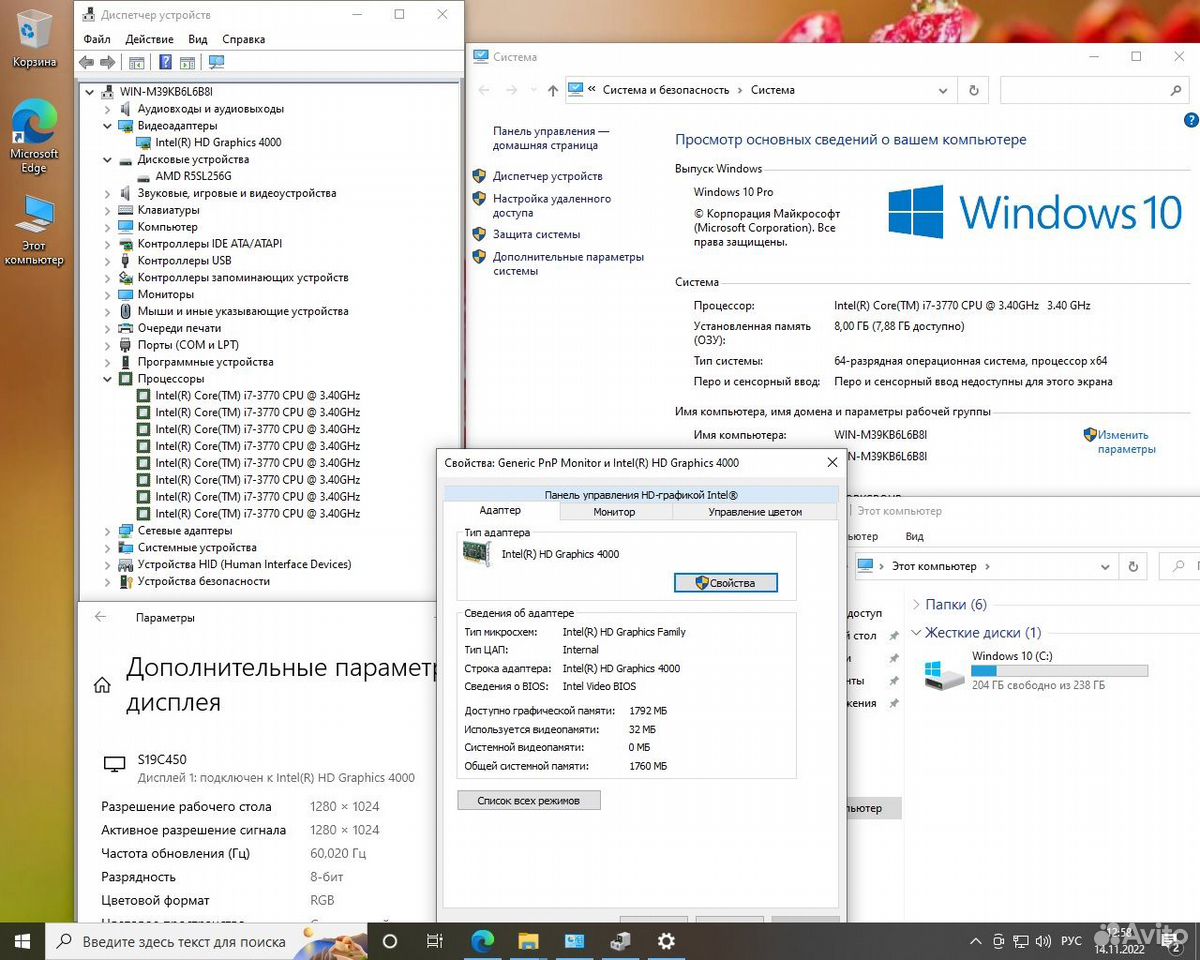The width and height of the screenshot is (1200, 960).
Task: Expand the 'Сетевые адаптеры' node
Action: pyautogui.click(x=108, y=531)
